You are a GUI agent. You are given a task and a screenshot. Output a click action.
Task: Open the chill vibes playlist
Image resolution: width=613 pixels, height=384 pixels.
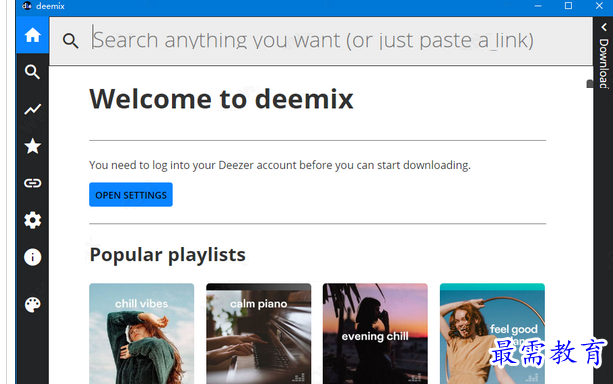142,334
